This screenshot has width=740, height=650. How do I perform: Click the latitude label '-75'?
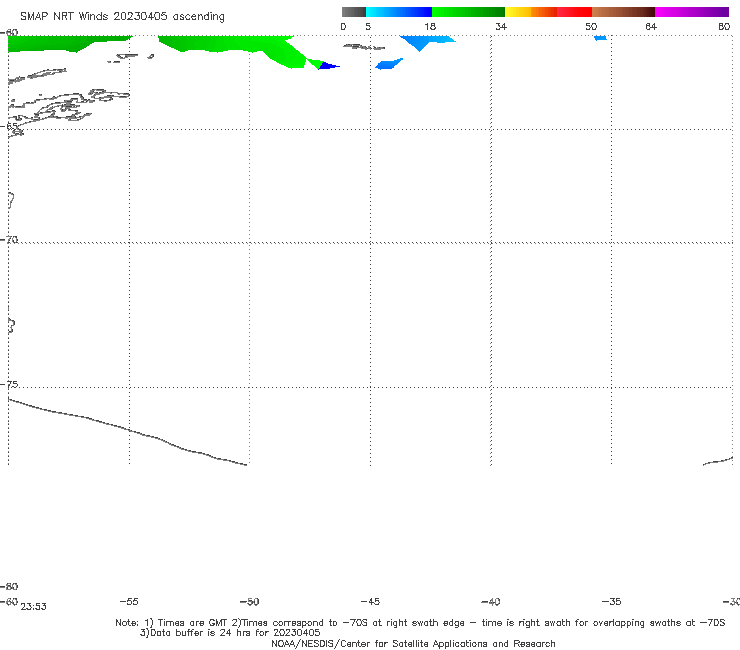point(9,384)
